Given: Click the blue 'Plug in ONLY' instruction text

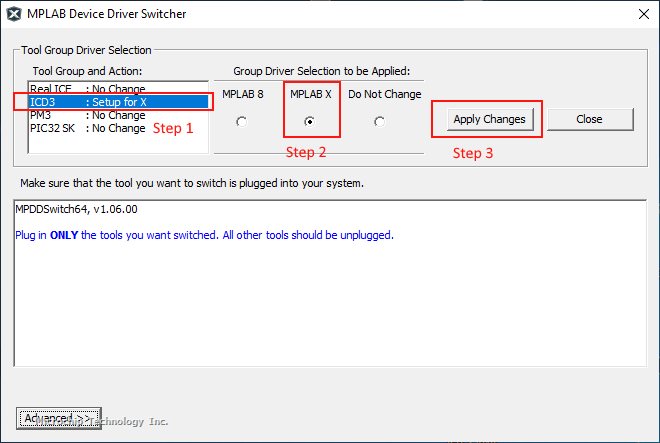Looking at the screenshot, I should coord(204,236).
